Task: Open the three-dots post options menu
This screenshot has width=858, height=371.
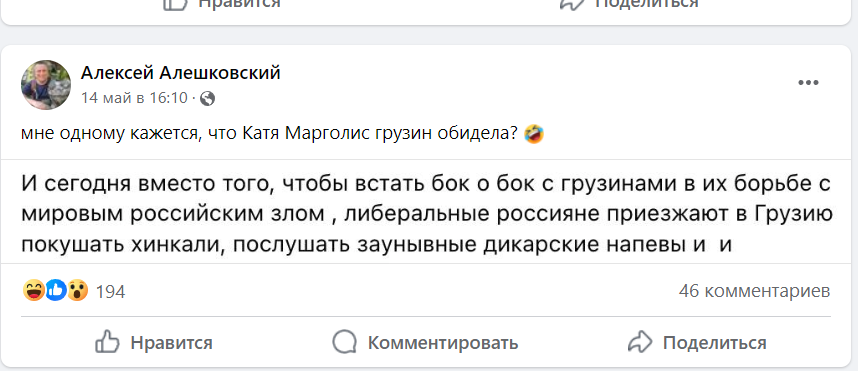Action: tap(808, 83)
